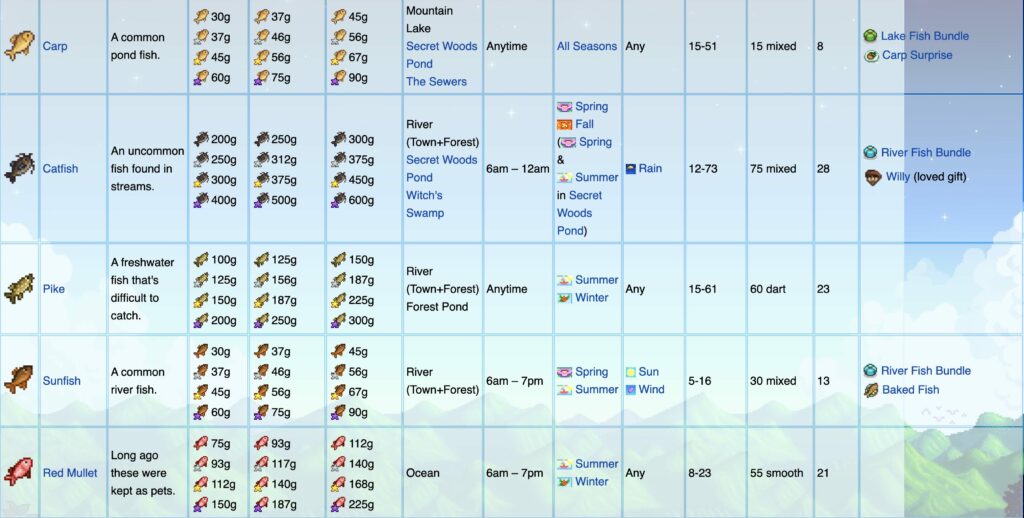This screenshot has height=518, width=1024.
Task: Select the '8-23' Red Mullet size cell
Action: tap(699, 473)
